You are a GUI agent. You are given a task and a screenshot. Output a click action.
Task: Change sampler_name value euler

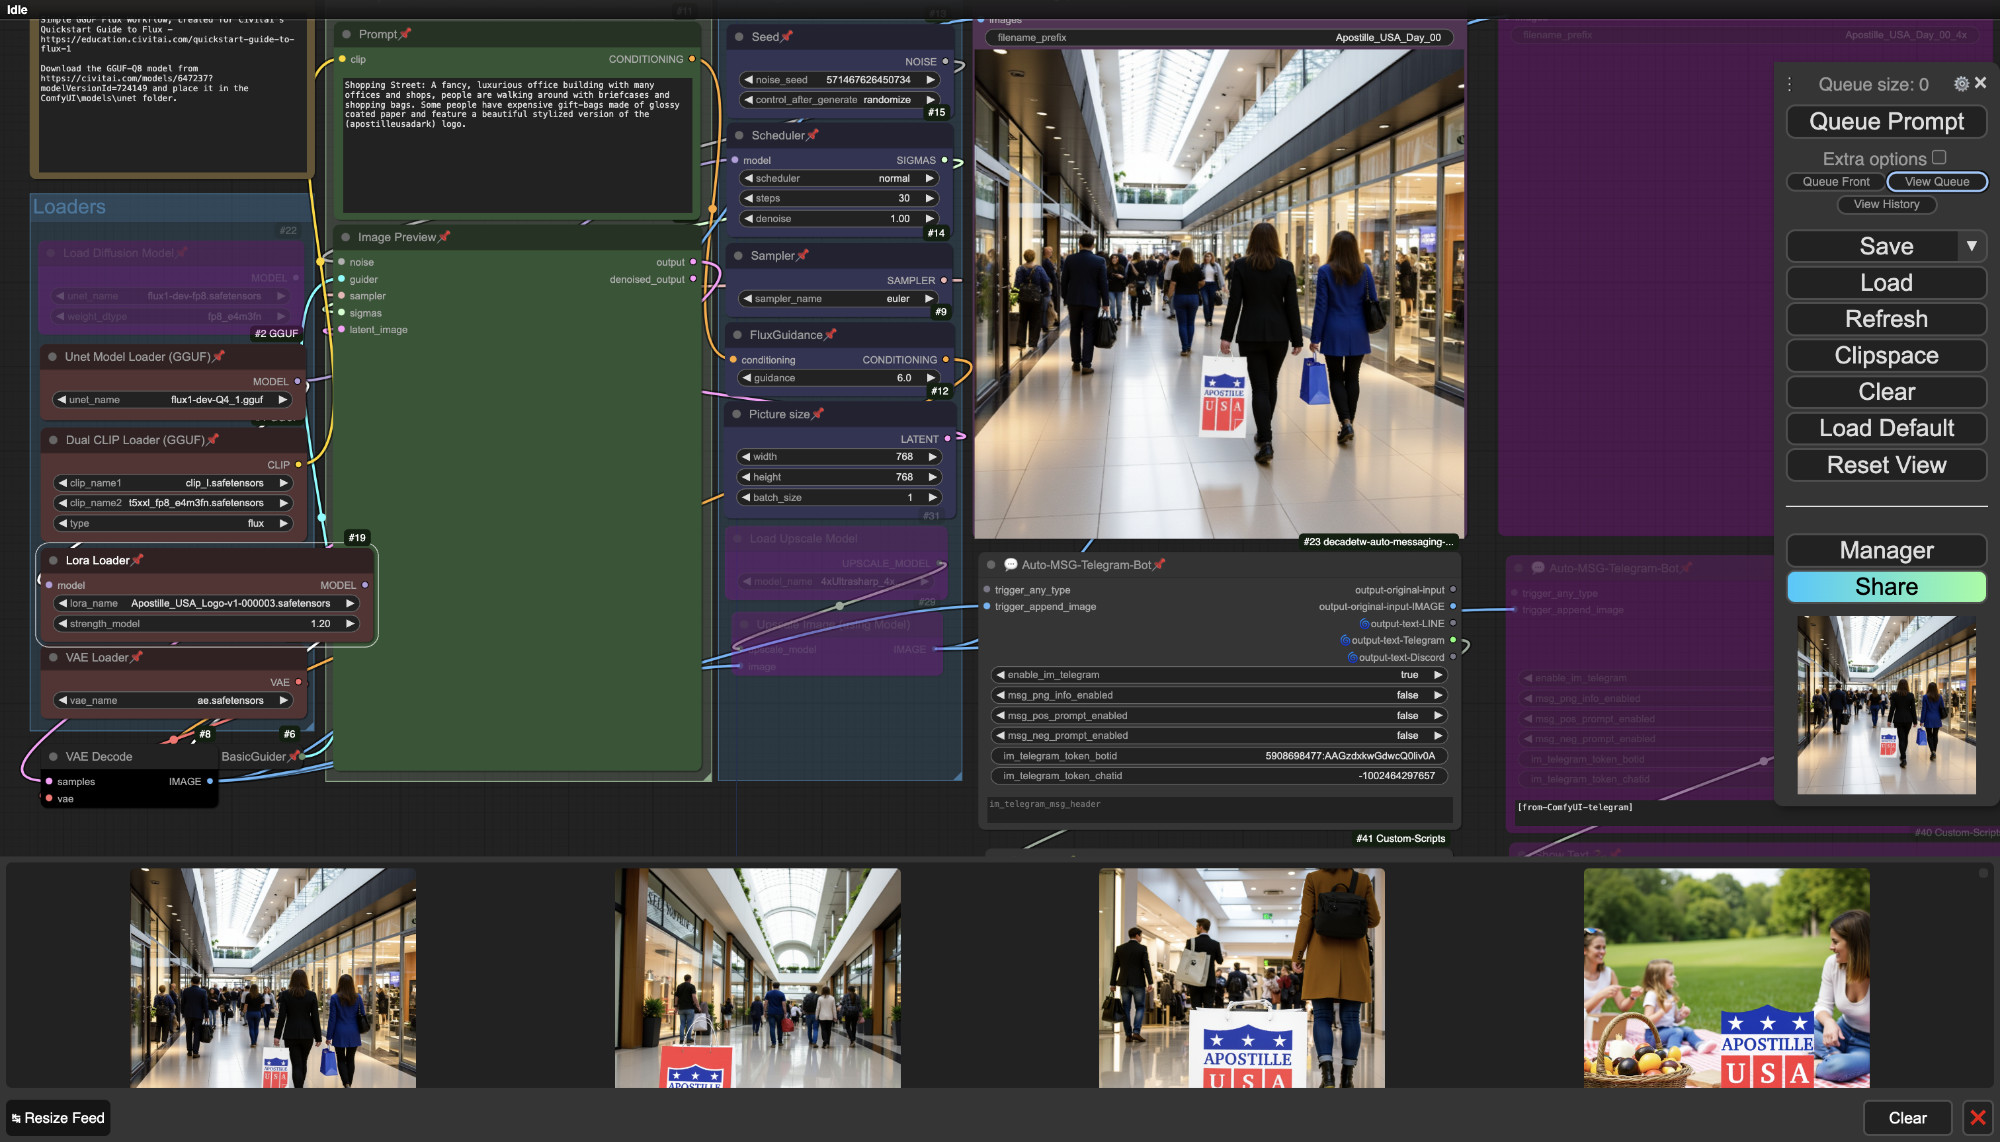(x=839, y=299)
